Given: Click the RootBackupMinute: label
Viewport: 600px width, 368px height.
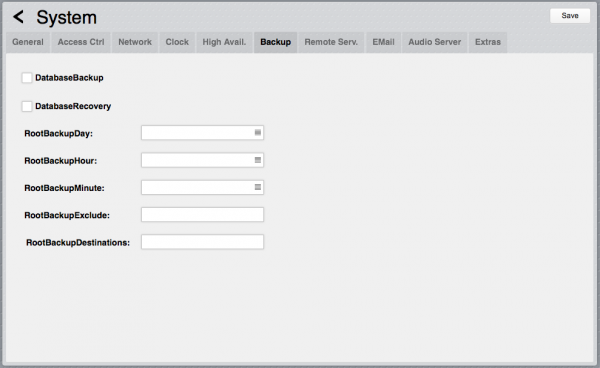Looking at the screenshot, I should coord(64,188).
